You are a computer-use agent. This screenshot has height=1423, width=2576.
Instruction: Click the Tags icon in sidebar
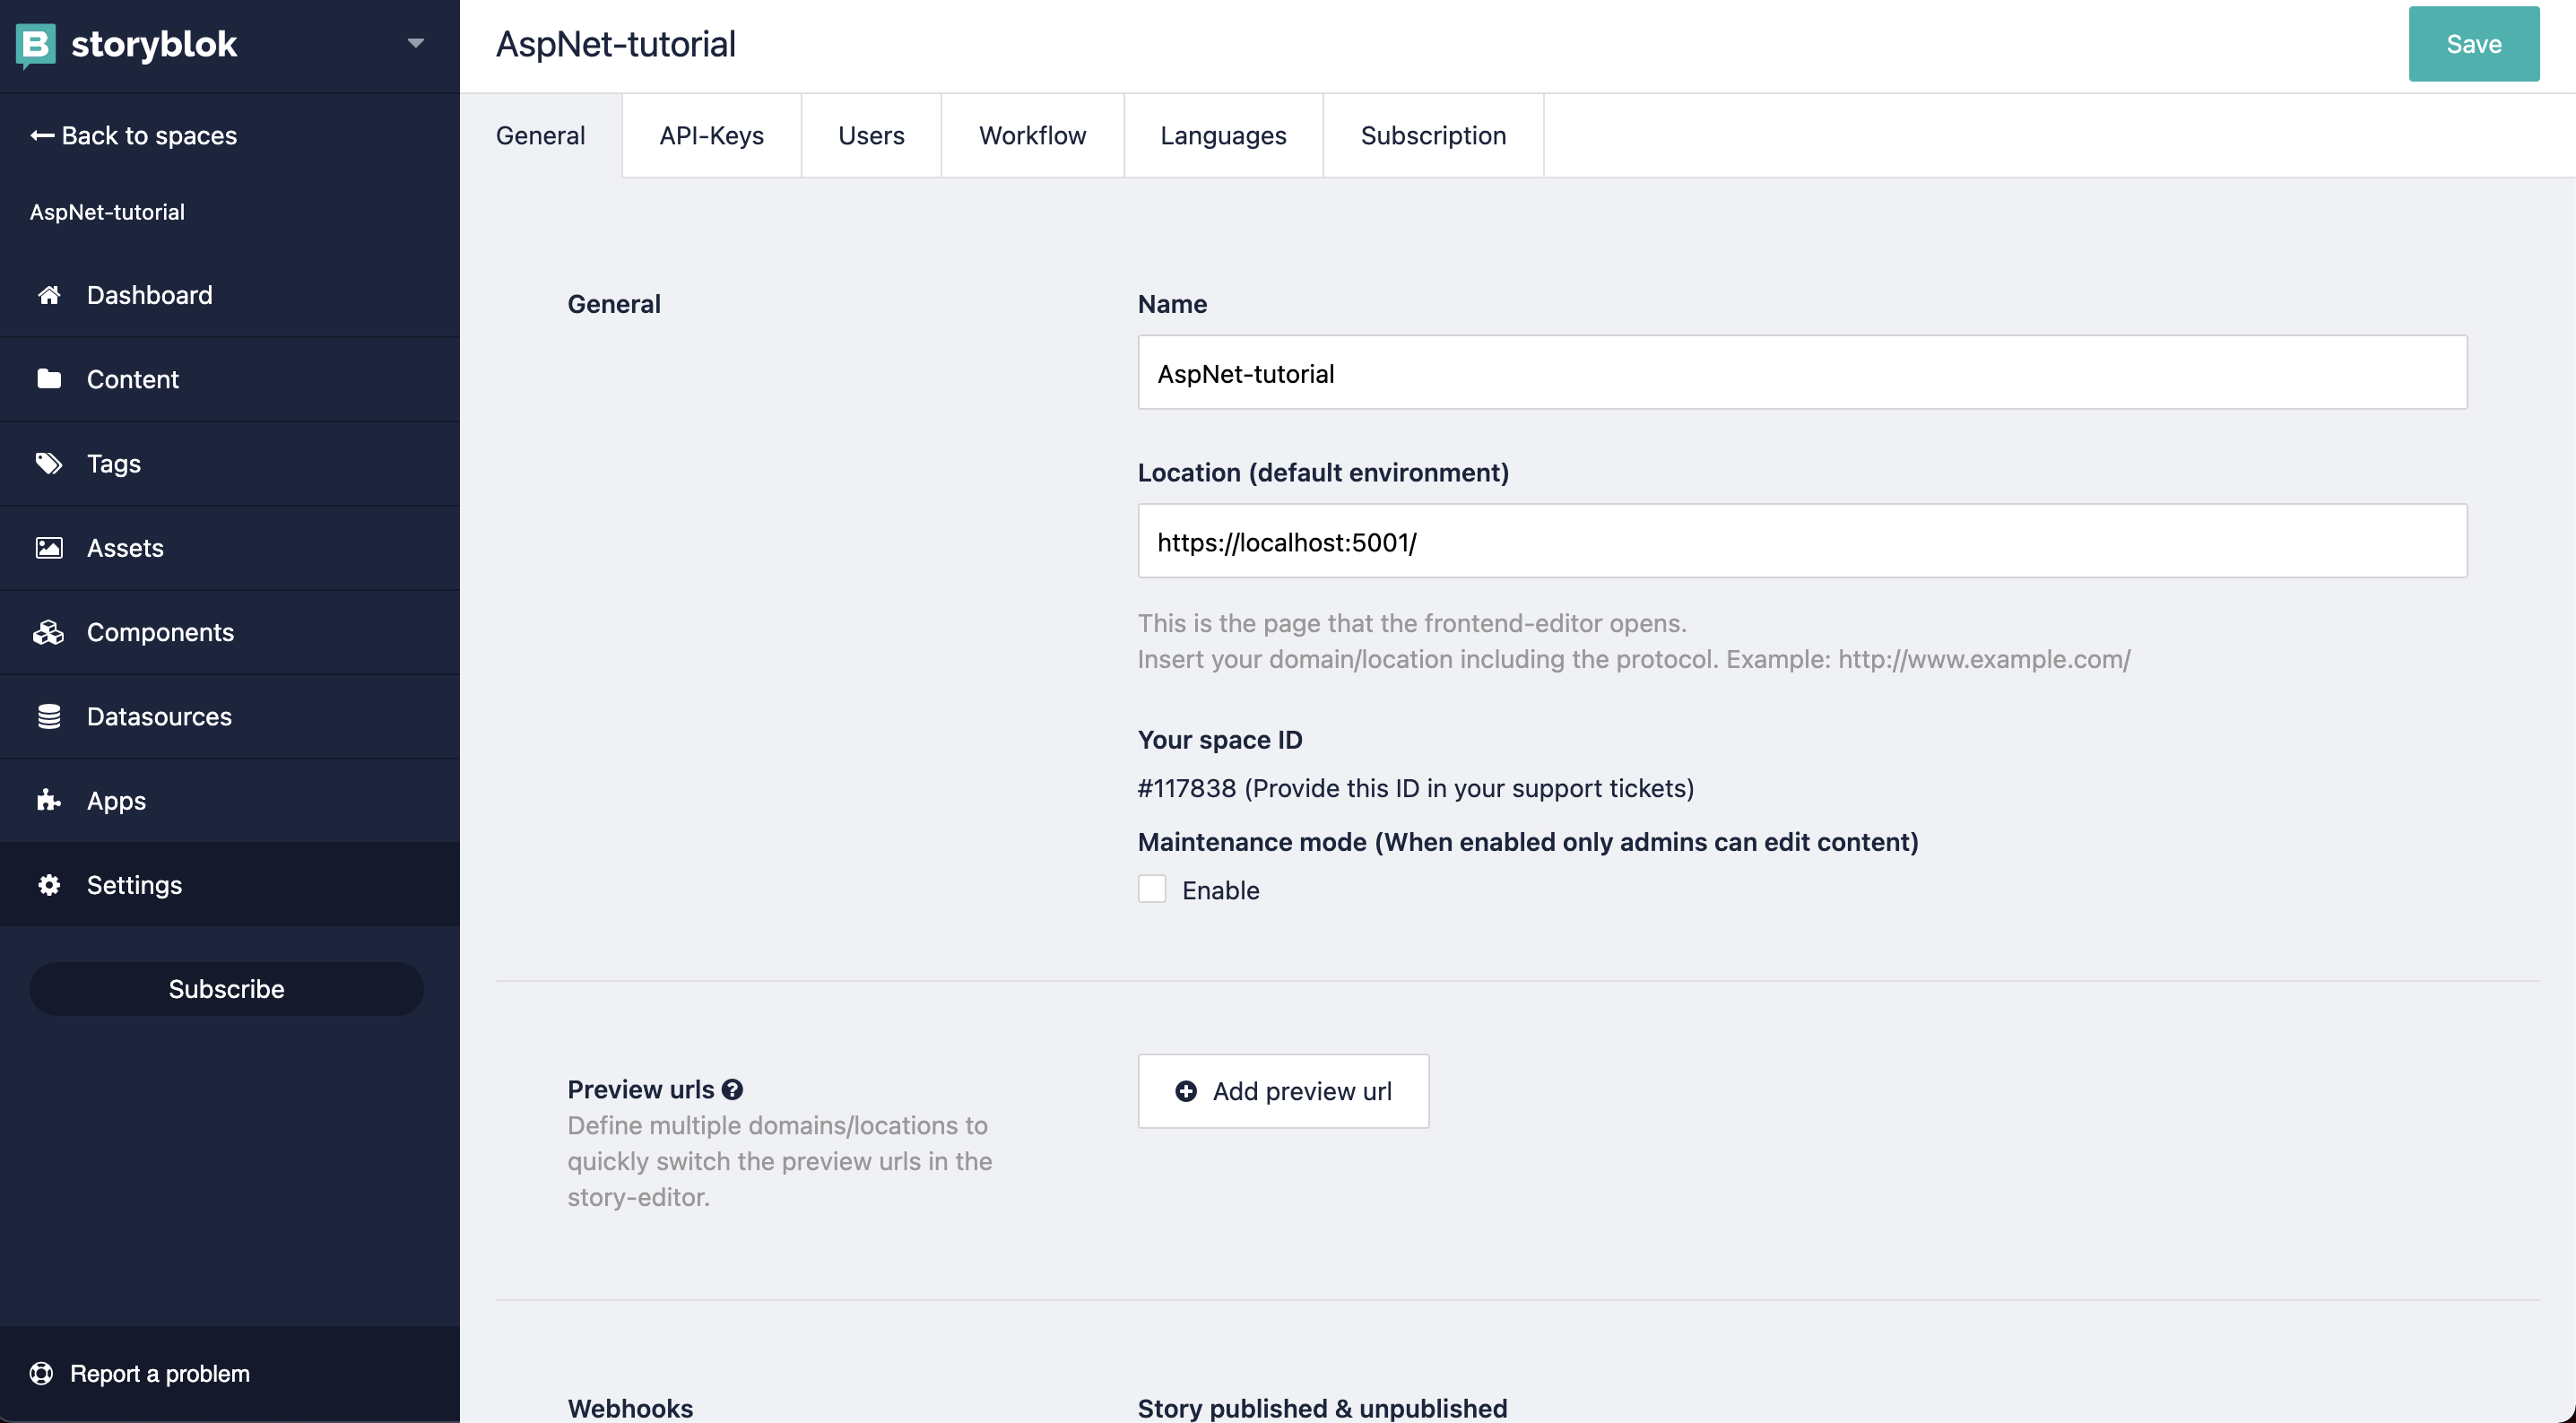(x=49, y=463)
